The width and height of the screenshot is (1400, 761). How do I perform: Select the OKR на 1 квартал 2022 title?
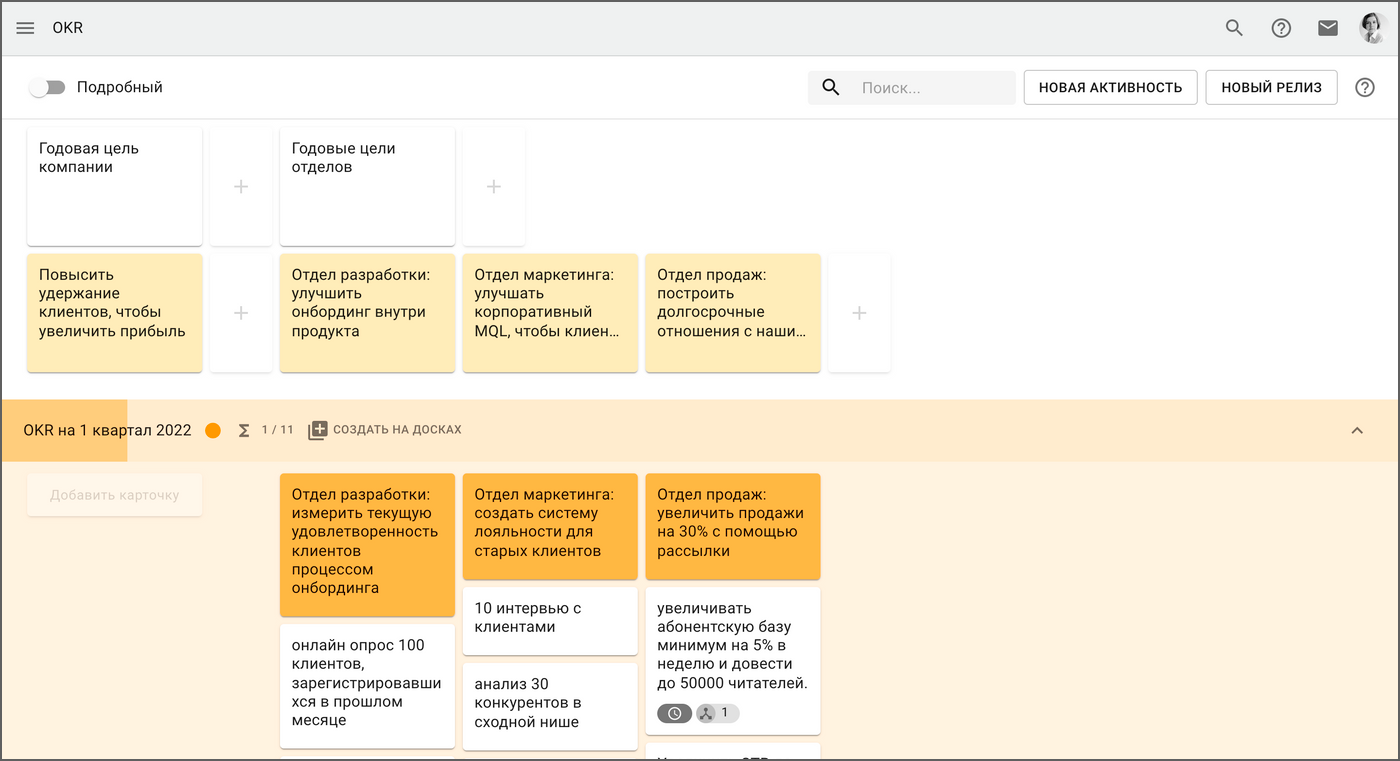tap(107, 430)
